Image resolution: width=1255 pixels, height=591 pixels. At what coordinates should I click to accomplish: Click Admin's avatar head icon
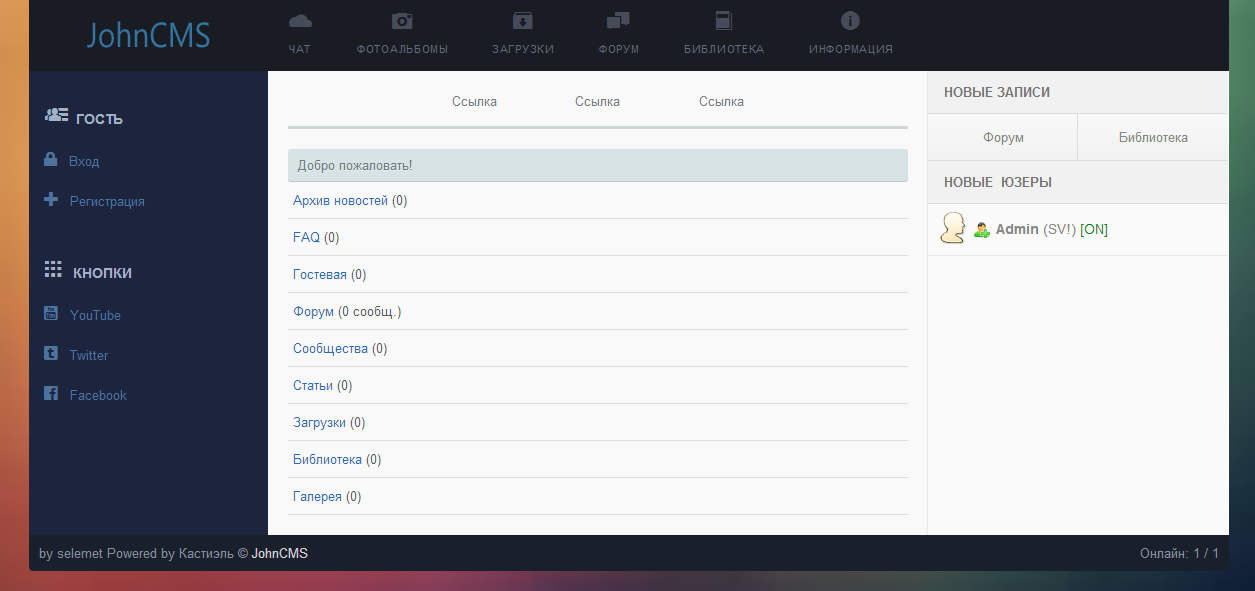tap(953, 228)
